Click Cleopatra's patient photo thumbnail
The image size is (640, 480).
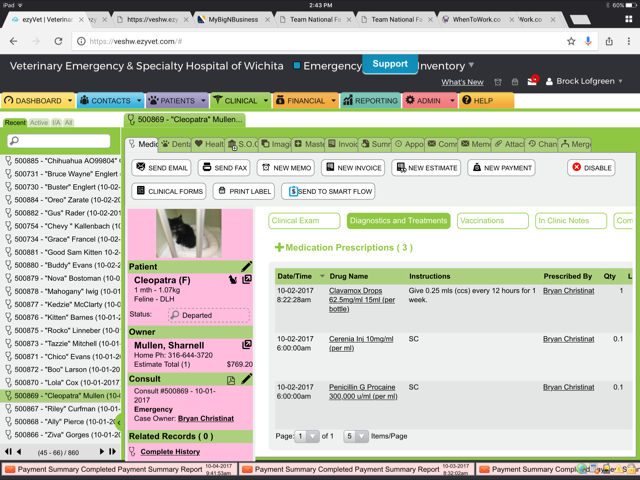190,234
